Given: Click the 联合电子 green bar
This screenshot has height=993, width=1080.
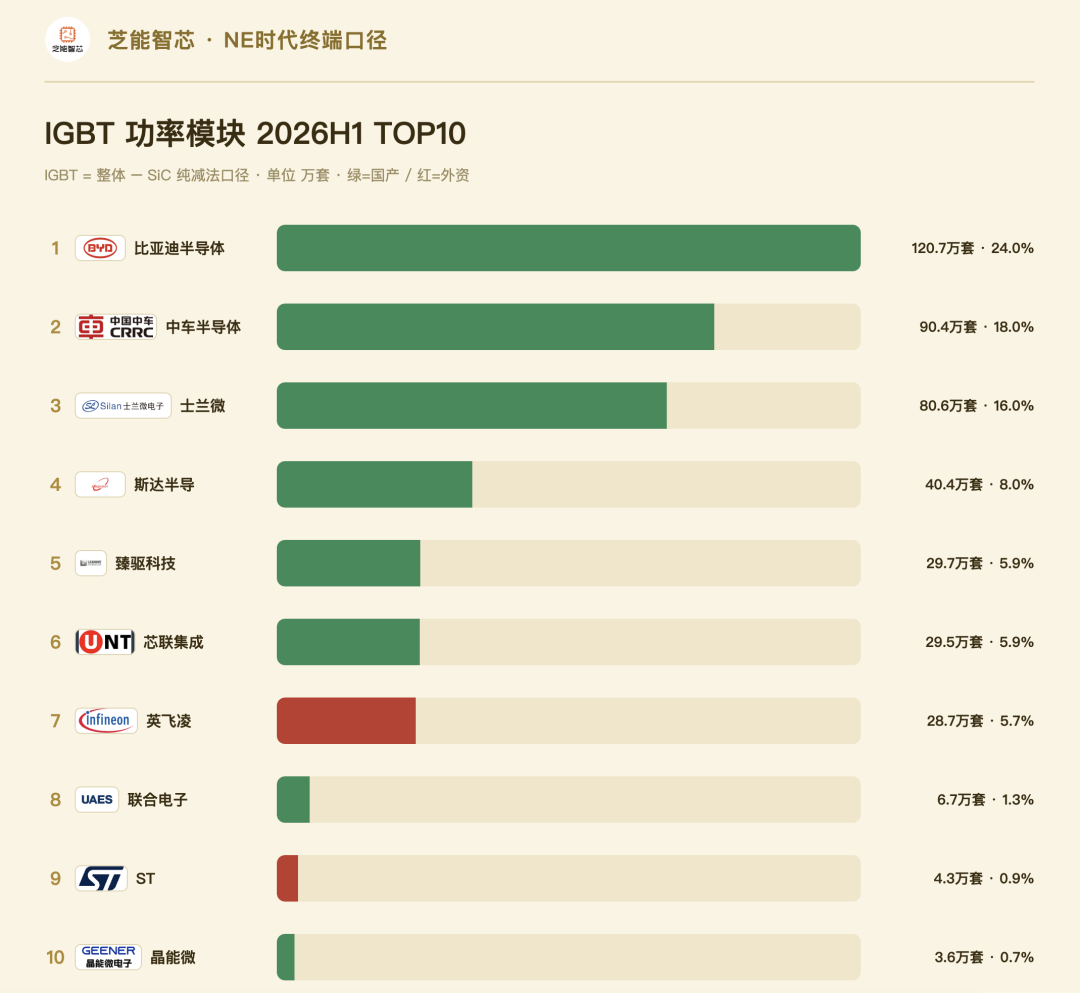Looking at the screenshot, I should (293, 799).
